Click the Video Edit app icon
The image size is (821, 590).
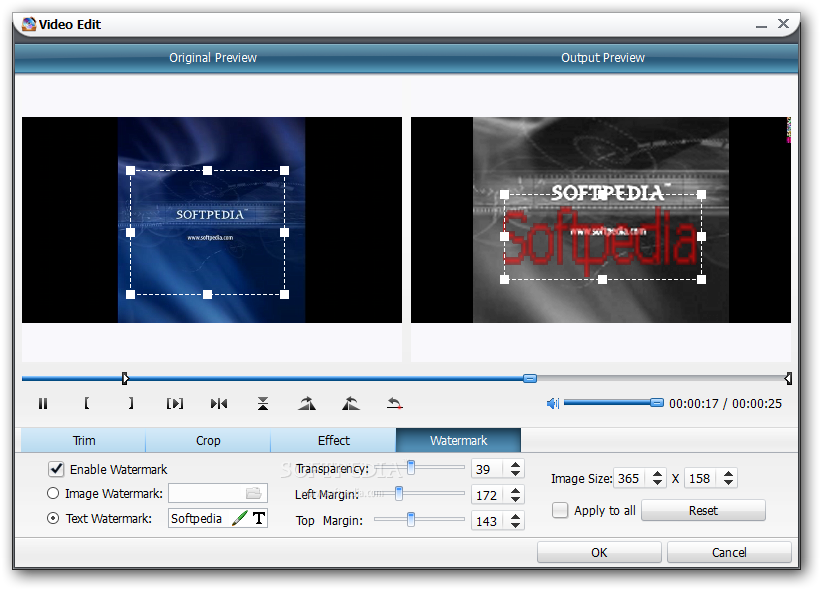click(29, 24)
